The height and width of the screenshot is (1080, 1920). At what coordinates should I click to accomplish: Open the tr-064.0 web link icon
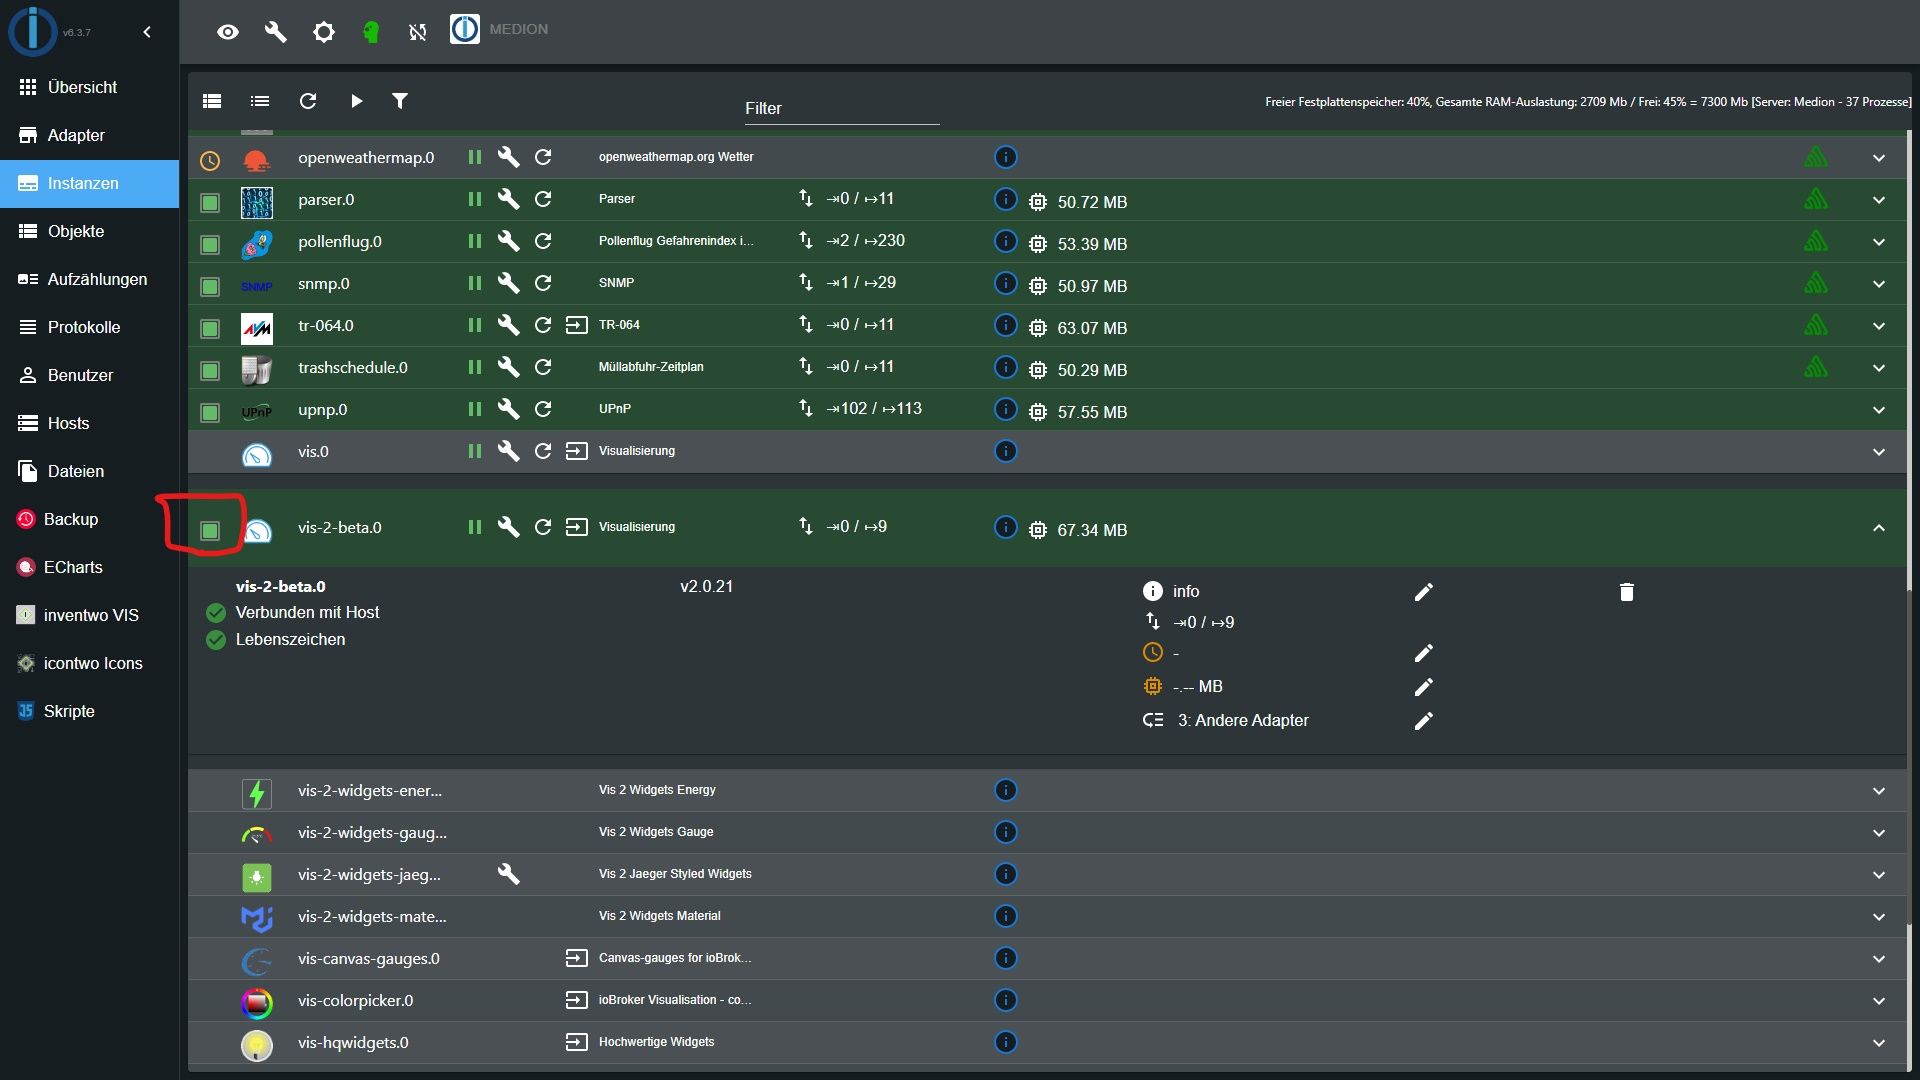[x=577, y=325]
